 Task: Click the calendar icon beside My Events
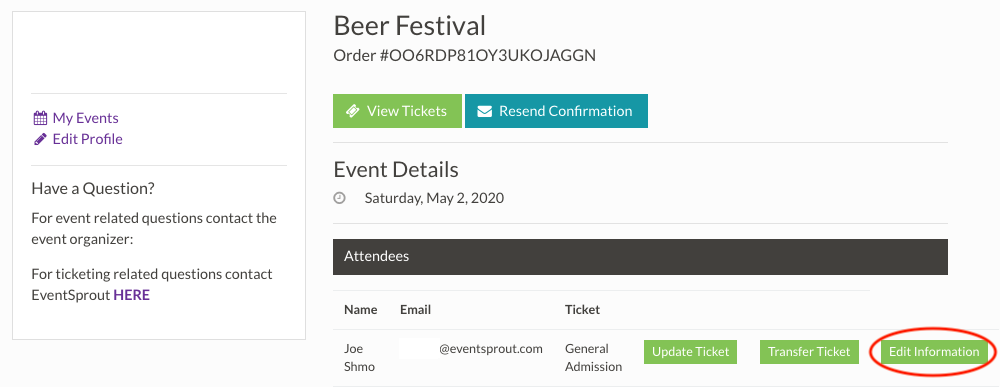tap(40, 118)
